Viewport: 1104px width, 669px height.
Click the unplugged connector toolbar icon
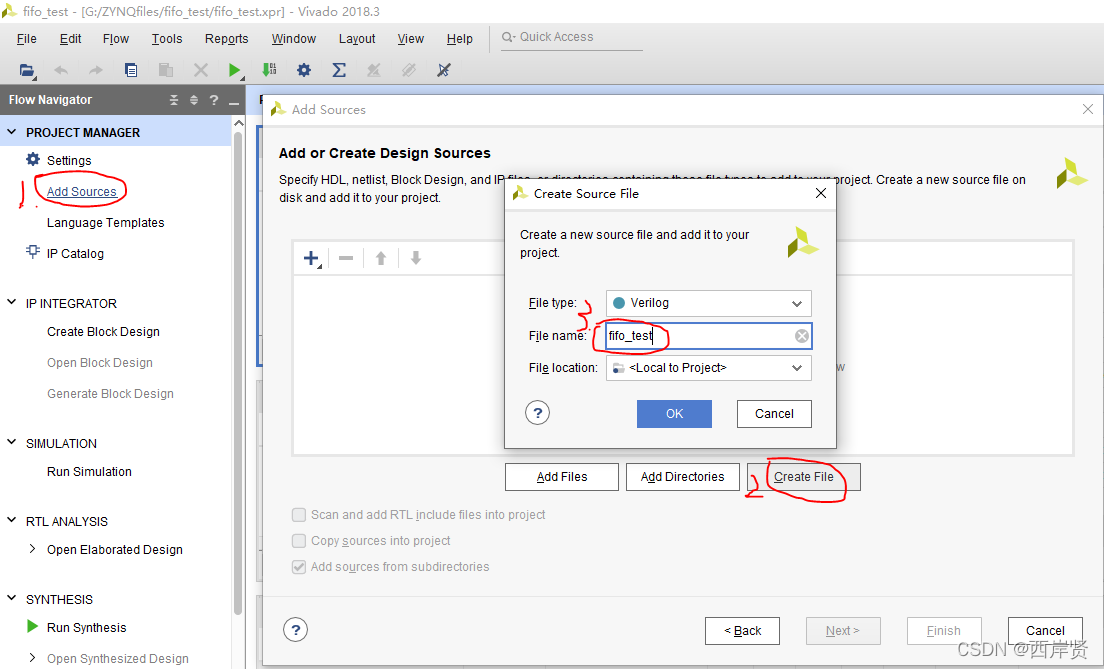[444, 70]
